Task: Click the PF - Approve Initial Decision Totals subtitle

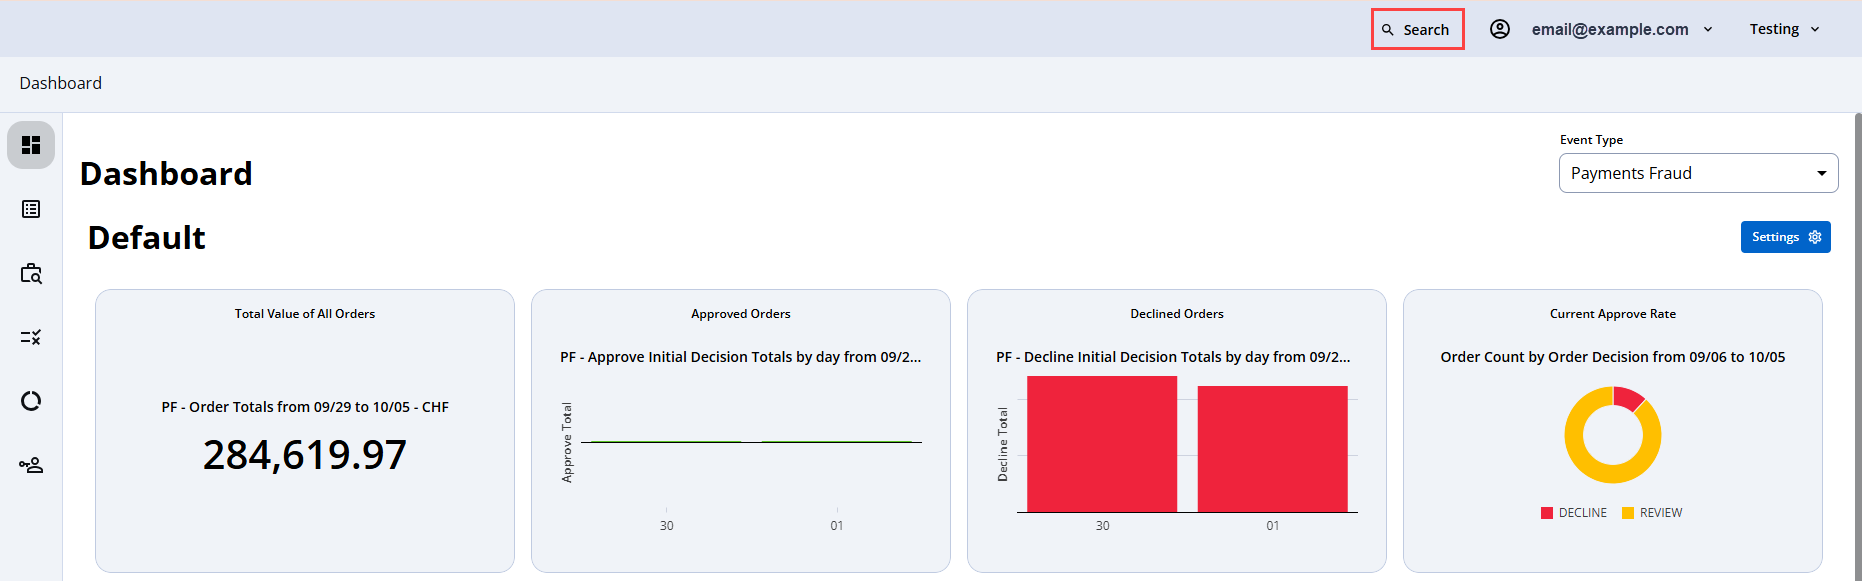Action: 741,357
